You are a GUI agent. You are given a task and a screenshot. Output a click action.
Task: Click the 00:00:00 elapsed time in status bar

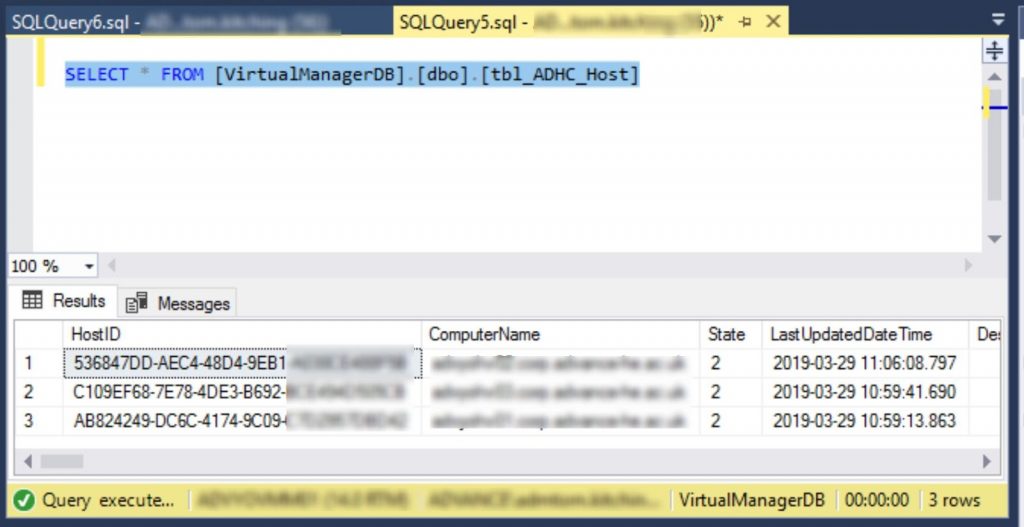click(876, 501)
